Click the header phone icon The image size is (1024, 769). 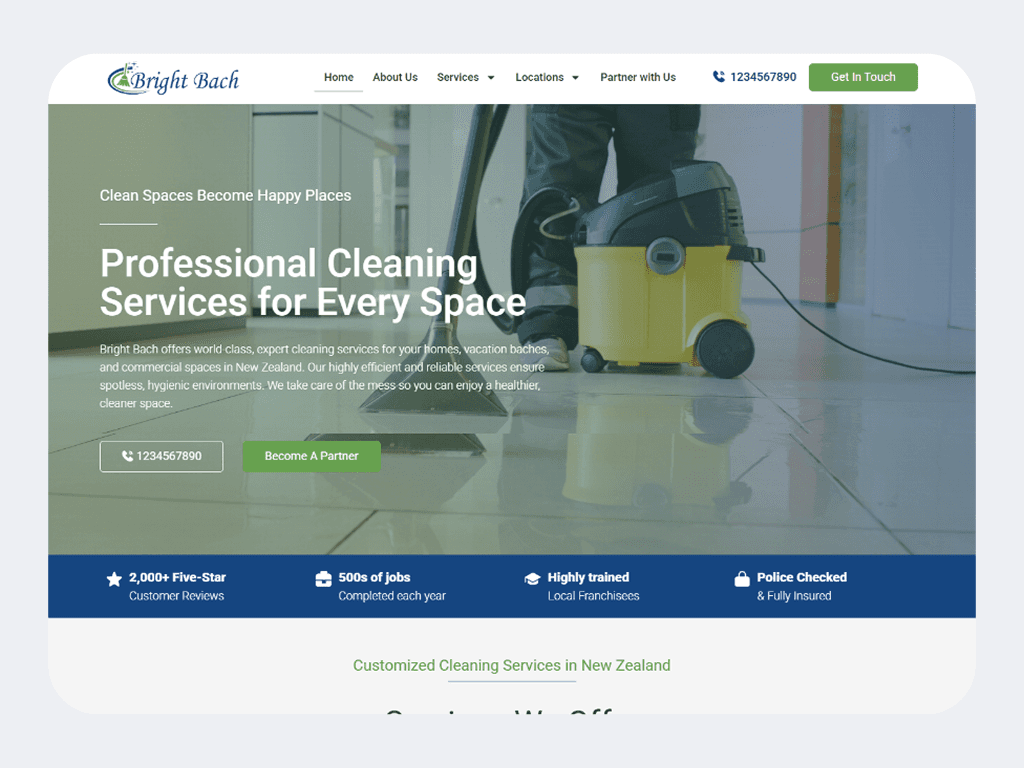click(718, 76)
